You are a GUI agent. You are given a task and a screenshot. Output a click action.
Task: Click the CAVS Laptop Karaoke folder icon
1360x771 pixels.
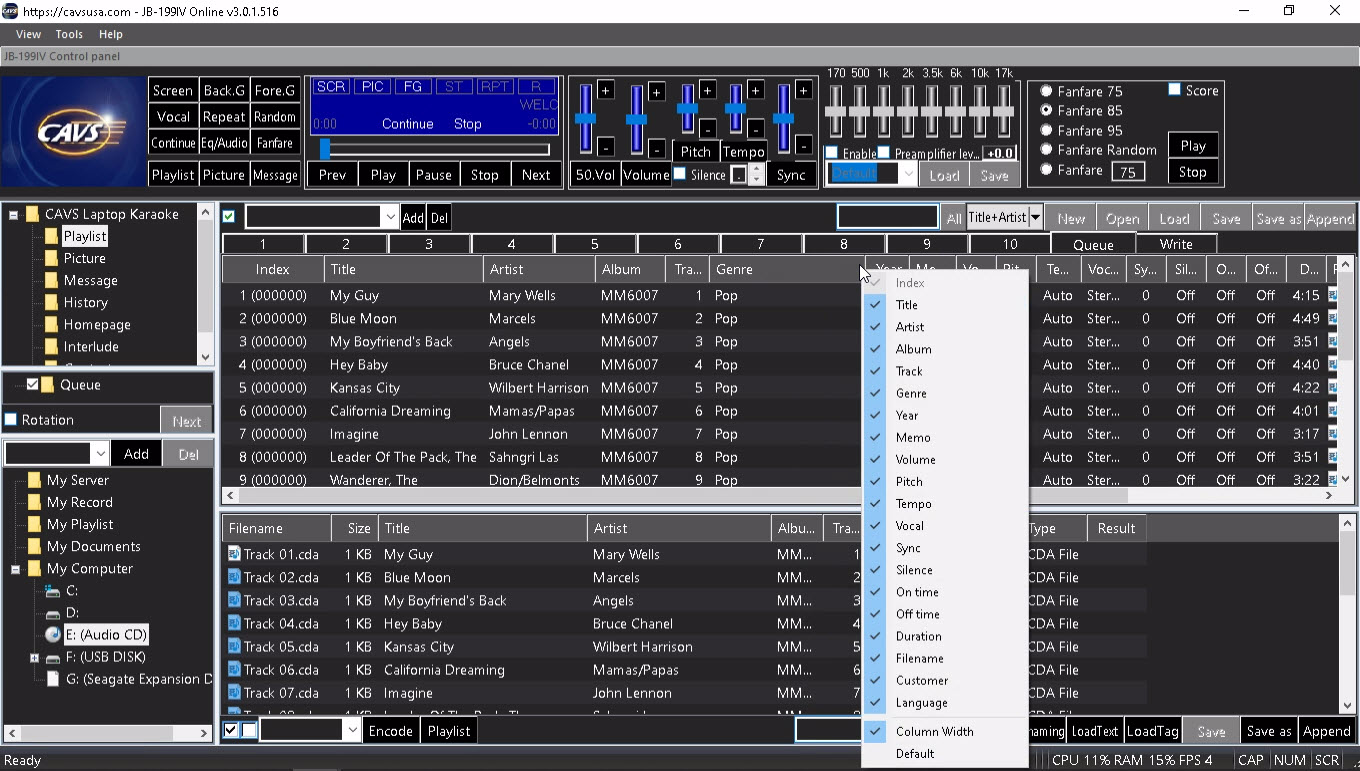coord(32,214)
